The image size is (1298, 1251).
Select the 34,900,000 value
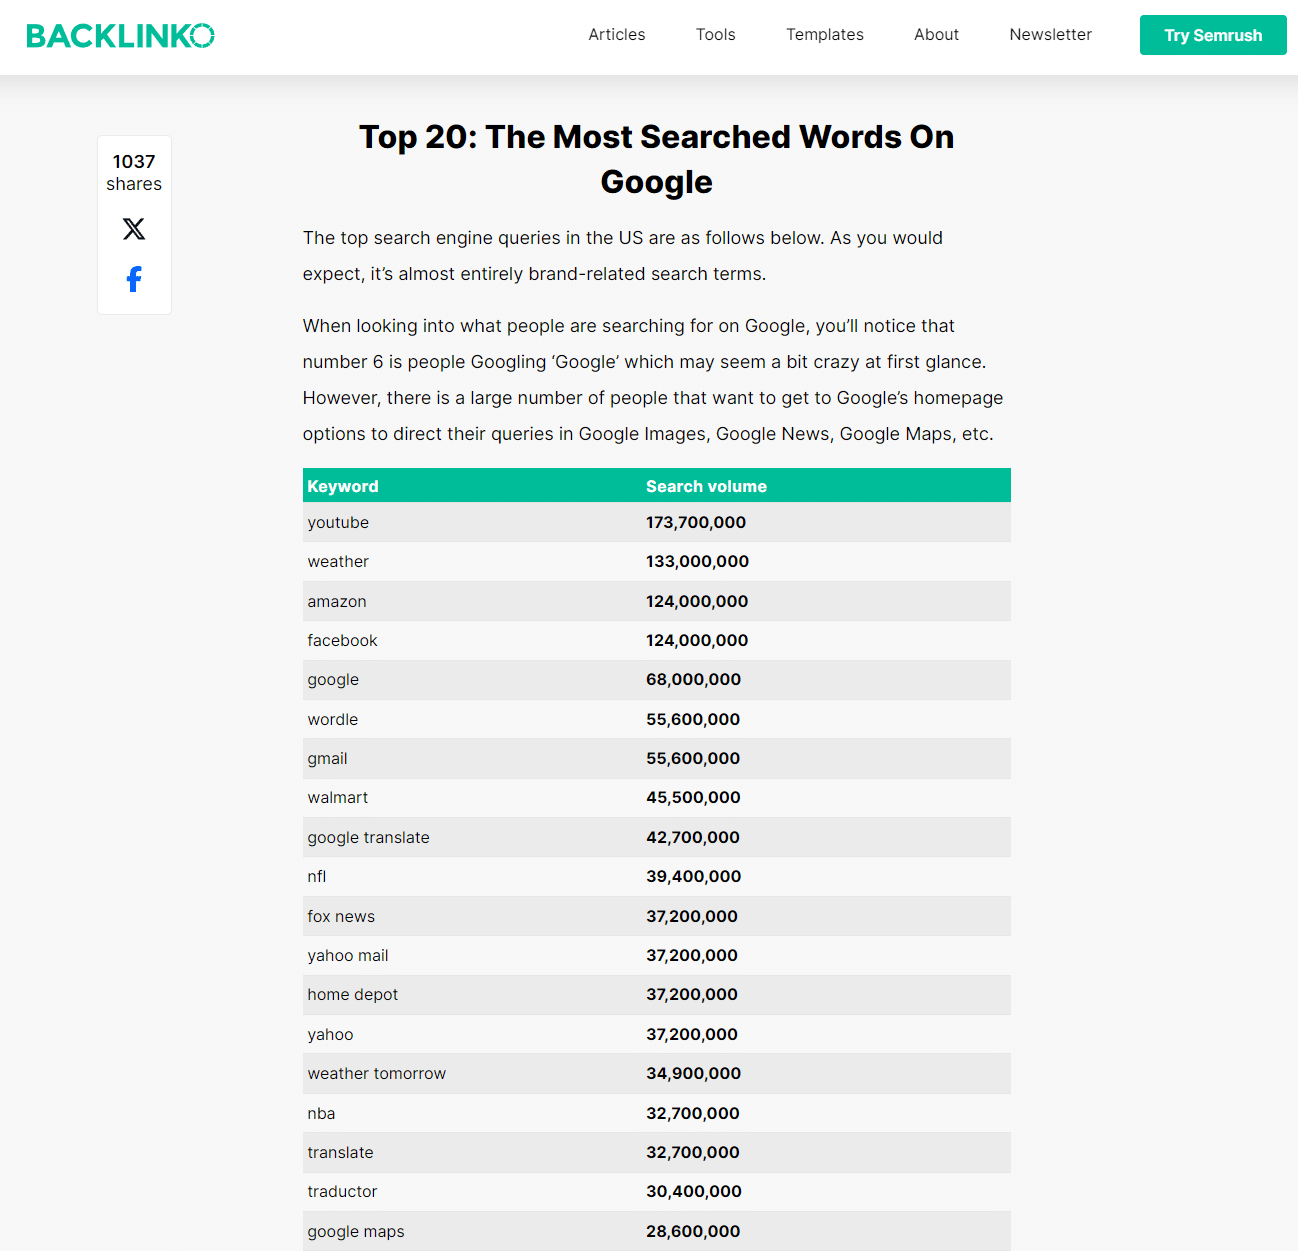point(693,1073)
